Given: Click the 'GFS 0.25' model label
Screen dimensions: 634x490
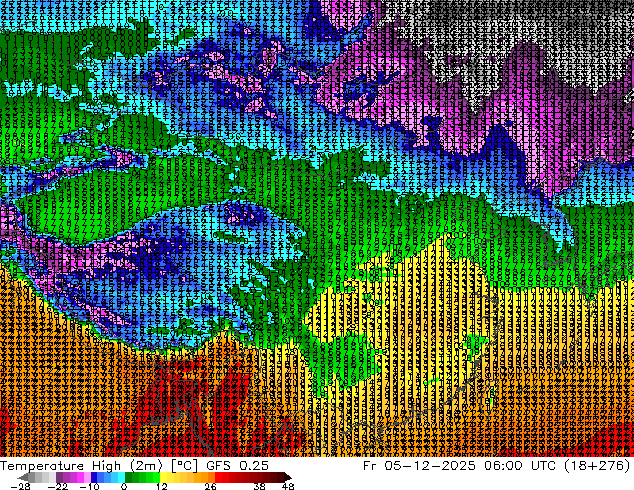Looking at the screenshot, I should pyautogui.click(x=237, y=466).
